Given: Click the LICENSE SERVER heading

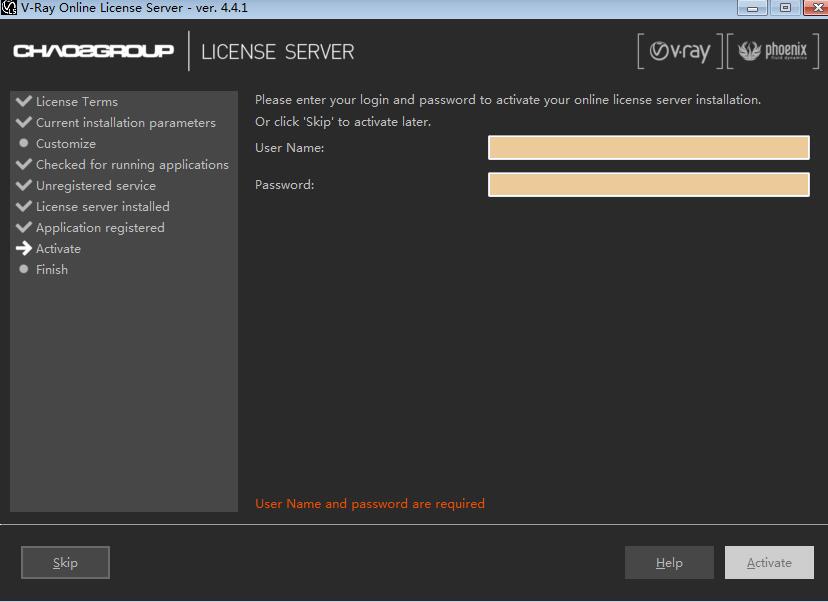Looking at the screenshot, I should [x=278, y=52].
